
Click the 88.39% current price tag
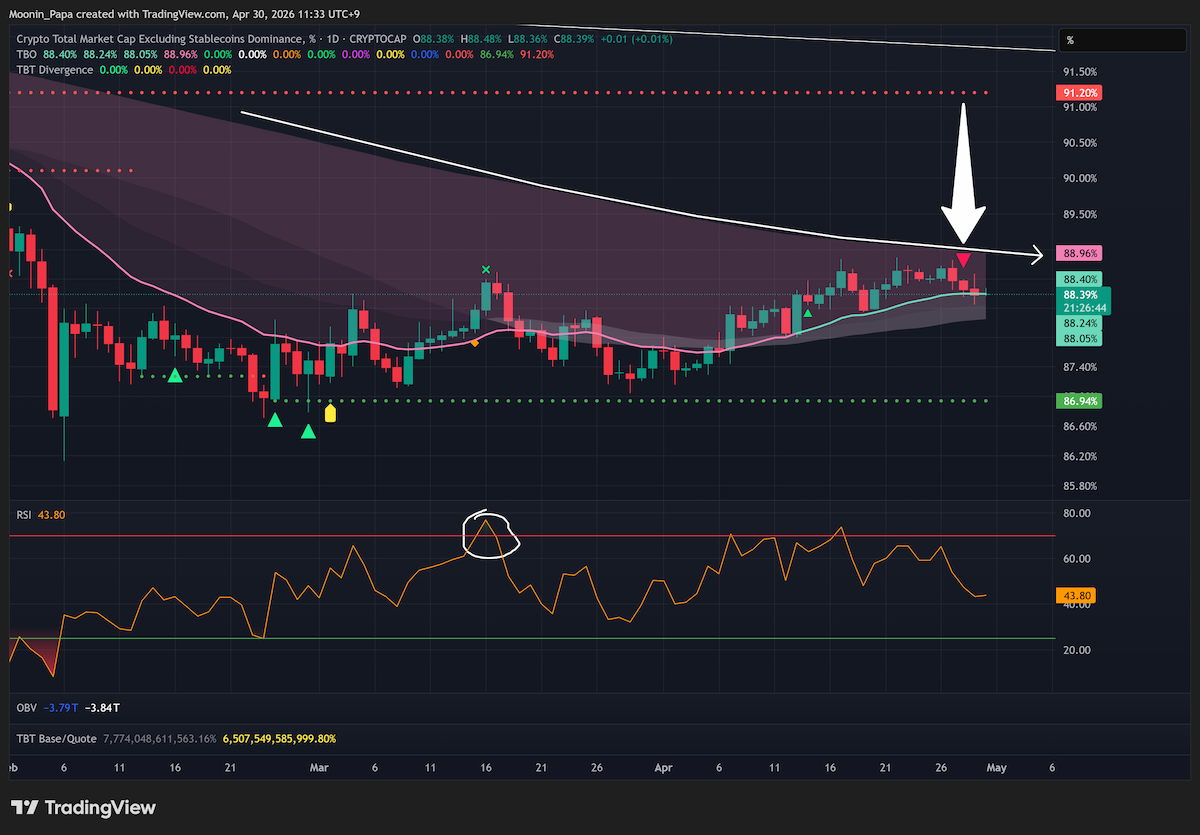point(1080,296)
